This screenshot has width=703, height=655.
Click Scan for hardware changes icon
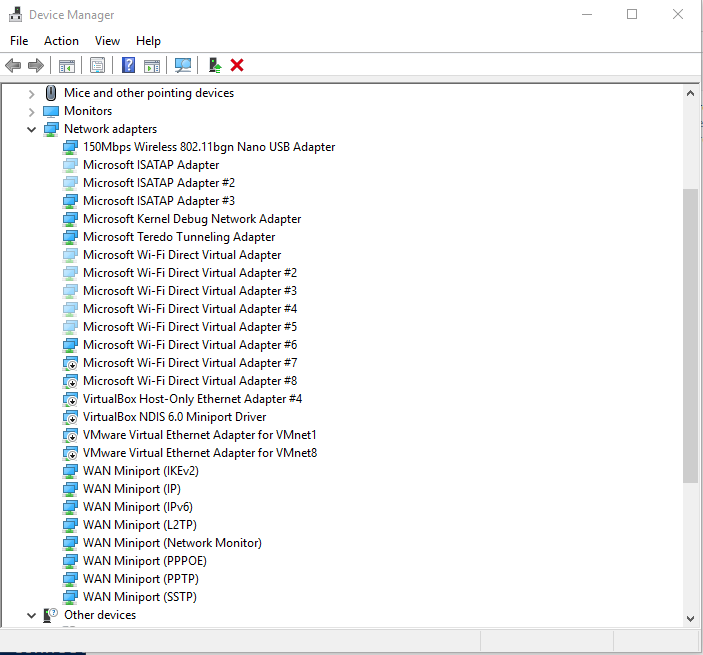tap(183, 65)
